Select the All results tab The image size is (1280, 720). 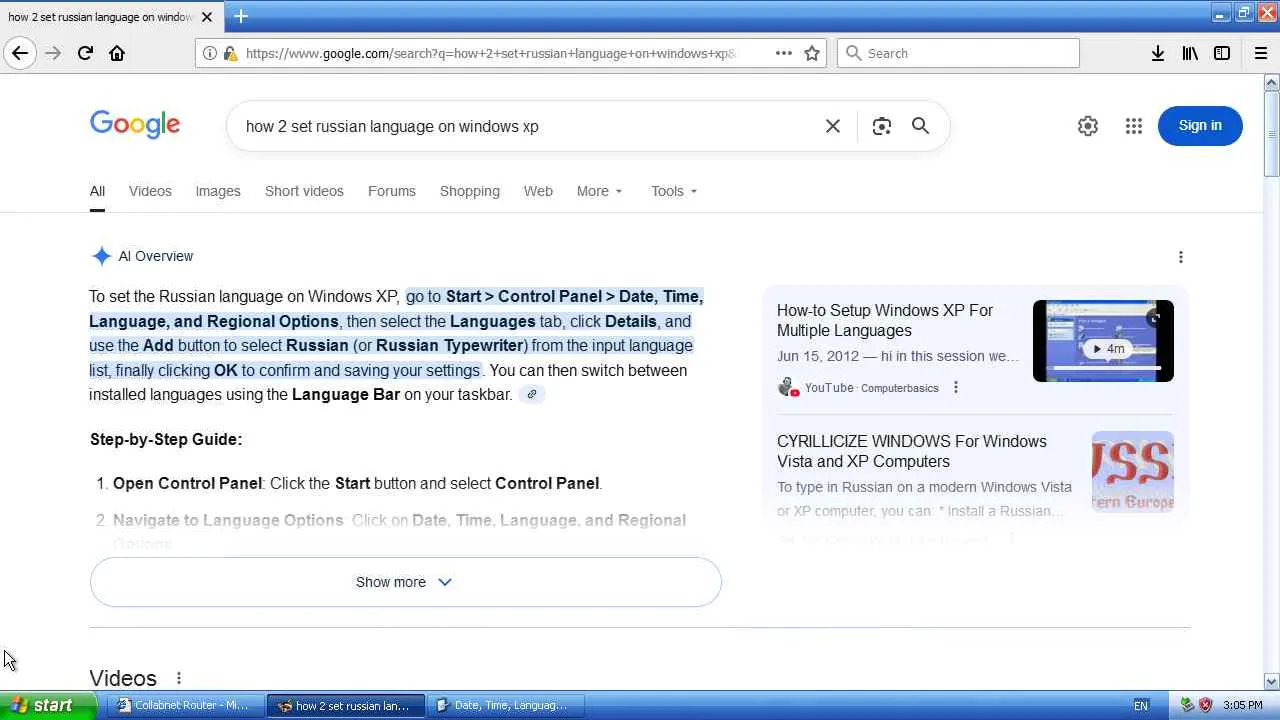pyautogui.click(x=97, y=191)
